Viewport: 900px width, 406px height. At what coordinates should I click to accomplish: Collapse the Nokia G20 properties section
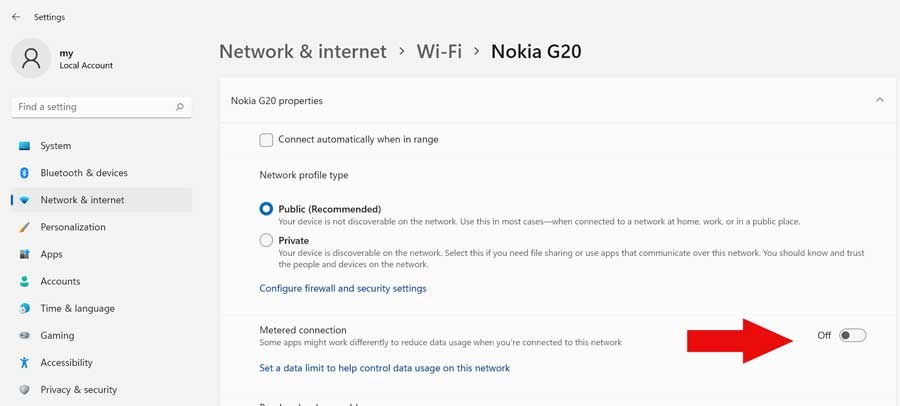pyautogui.click(x=879, y=100)
